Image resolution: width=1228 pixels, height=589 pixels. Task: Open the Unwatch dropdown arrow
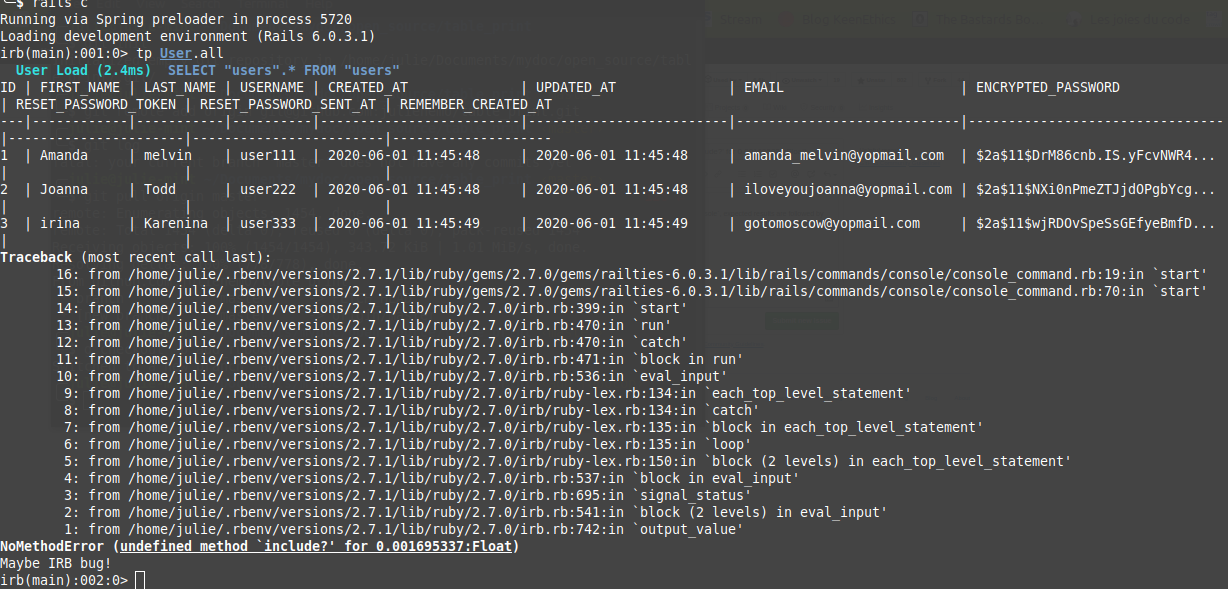coord(820,79)
